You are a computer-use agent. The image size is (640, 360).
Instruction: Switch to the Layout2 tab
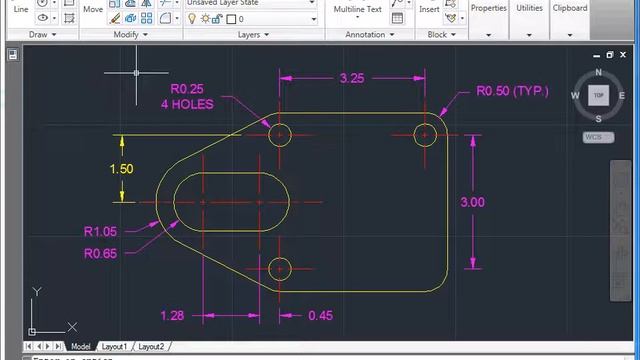point(151,347)
